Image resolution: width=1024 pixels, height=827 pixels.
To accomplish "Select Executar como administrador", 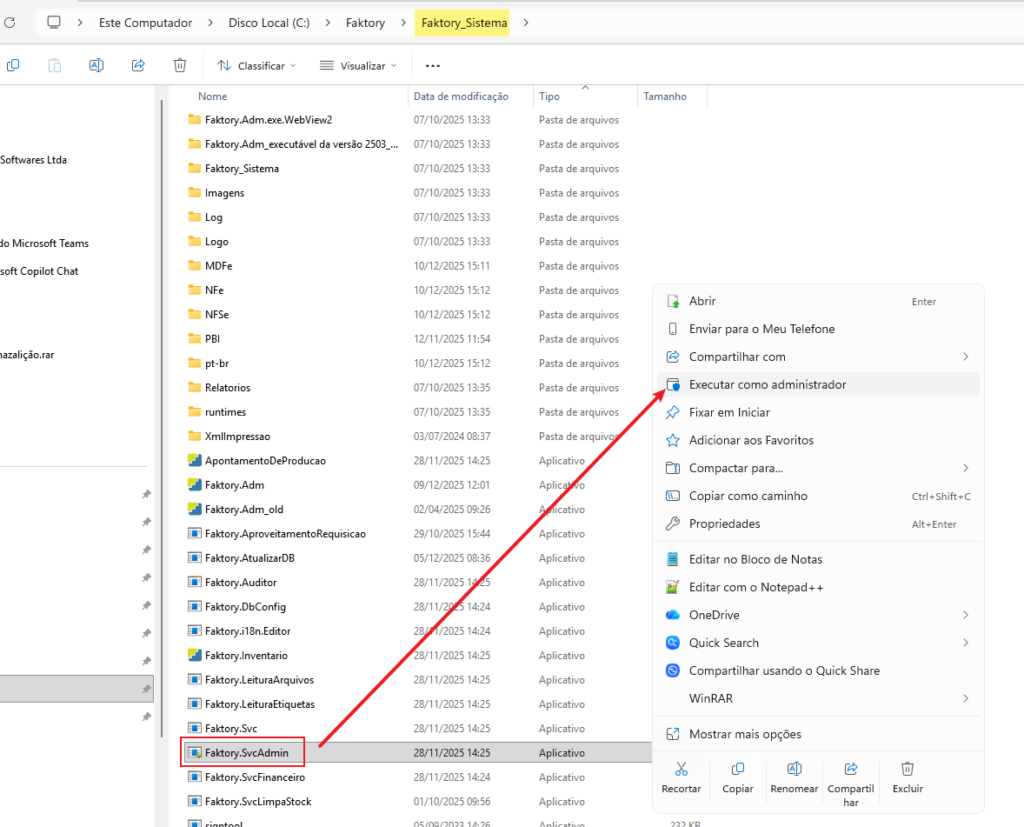I will 767,385.
